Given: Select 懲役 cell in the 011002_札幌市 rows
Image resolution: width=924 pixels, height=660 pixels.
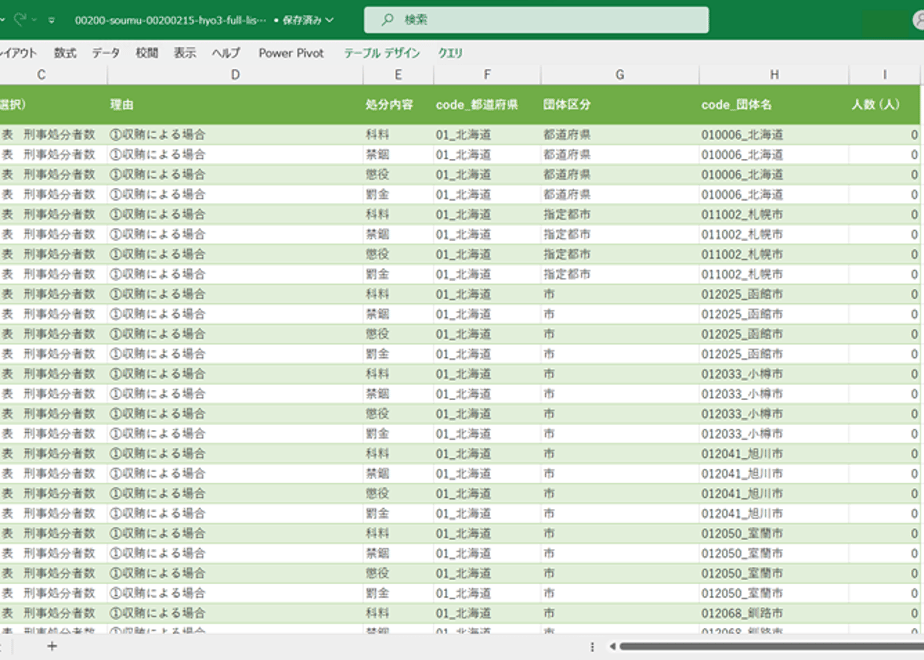Looking at the screenshot, I should 398,255.
